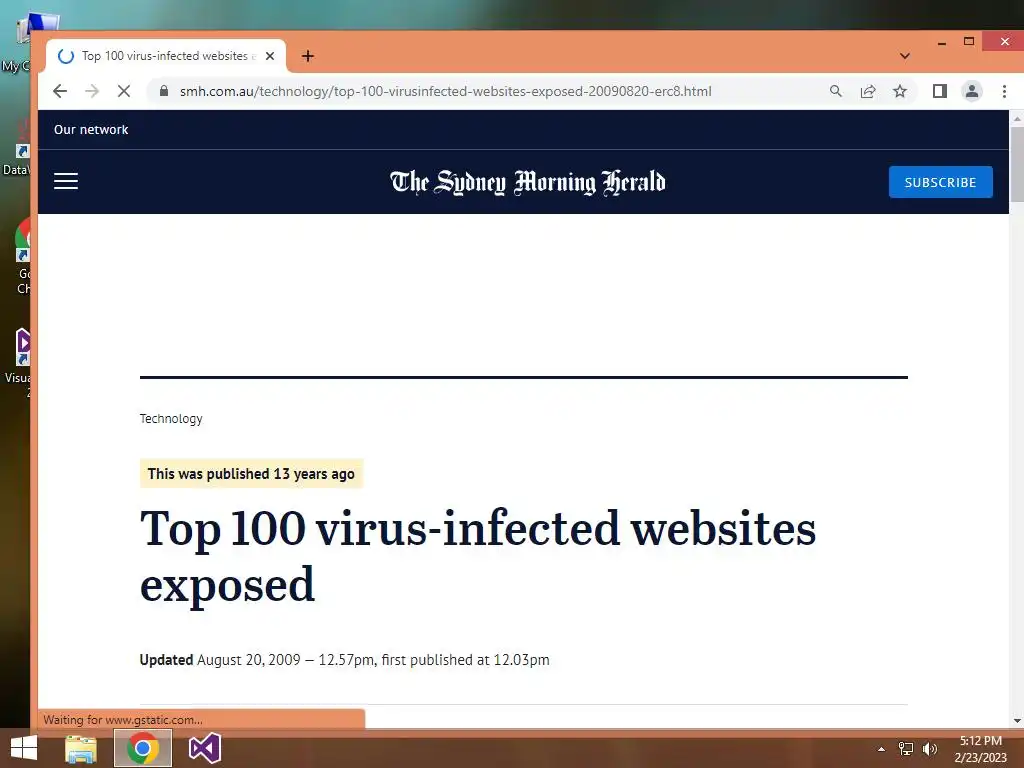Close the 'Top 100 virus-infected websites' tab
Viewport: 1024px width, 768px height.
[x=270, y=56]
